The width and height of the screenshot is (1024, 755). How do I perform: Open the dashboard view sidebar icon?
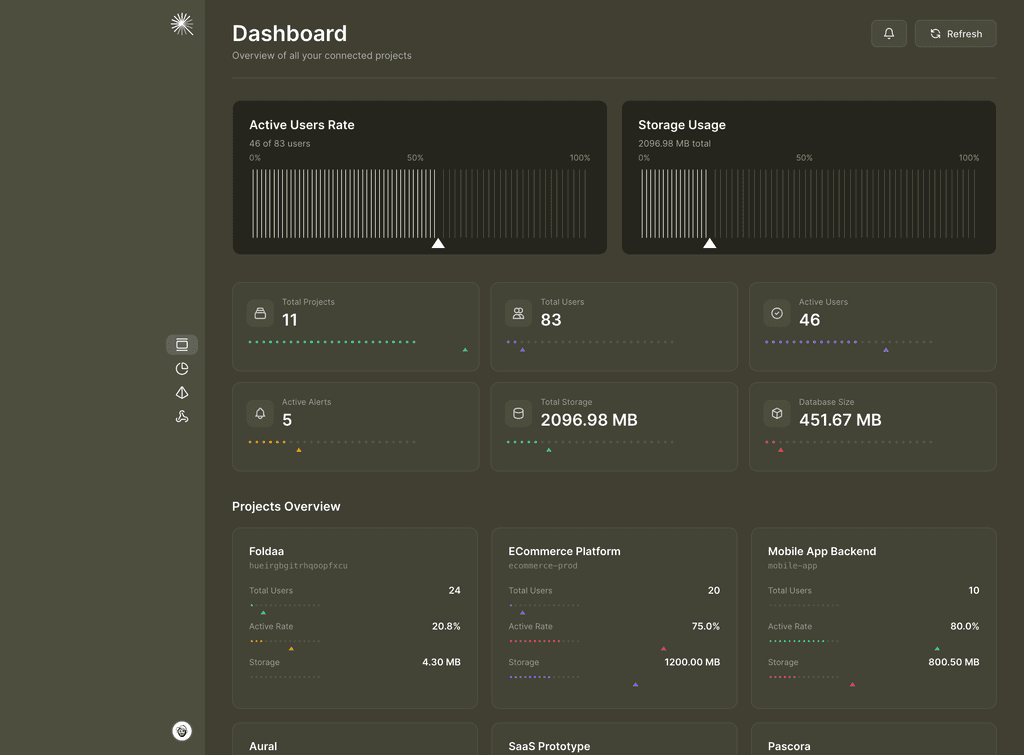(x=182, y=344)
